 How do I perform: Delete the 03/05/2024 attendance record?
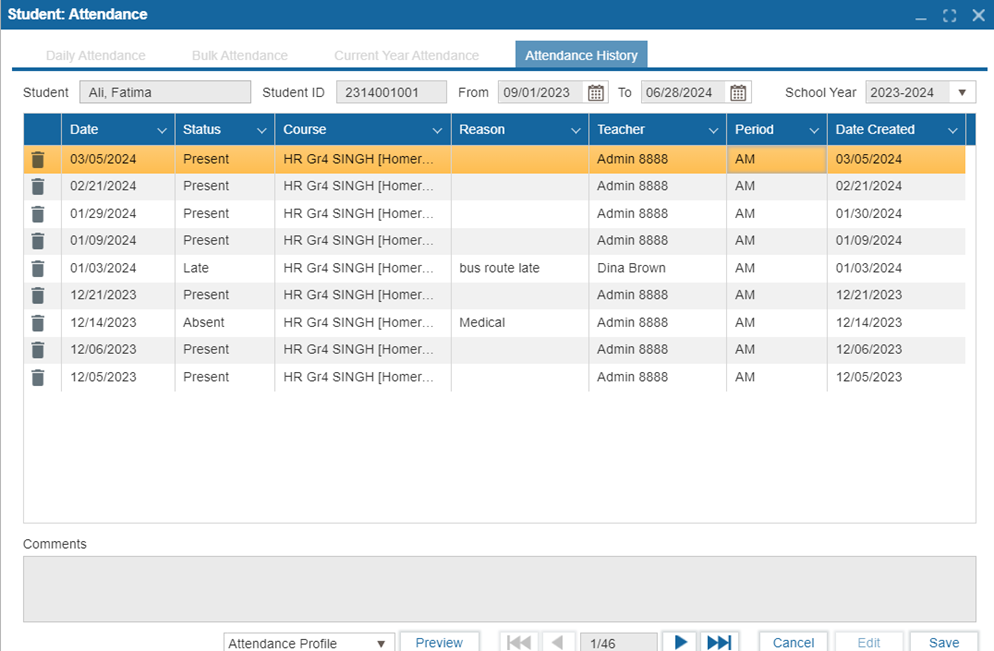tap(38, 159)
